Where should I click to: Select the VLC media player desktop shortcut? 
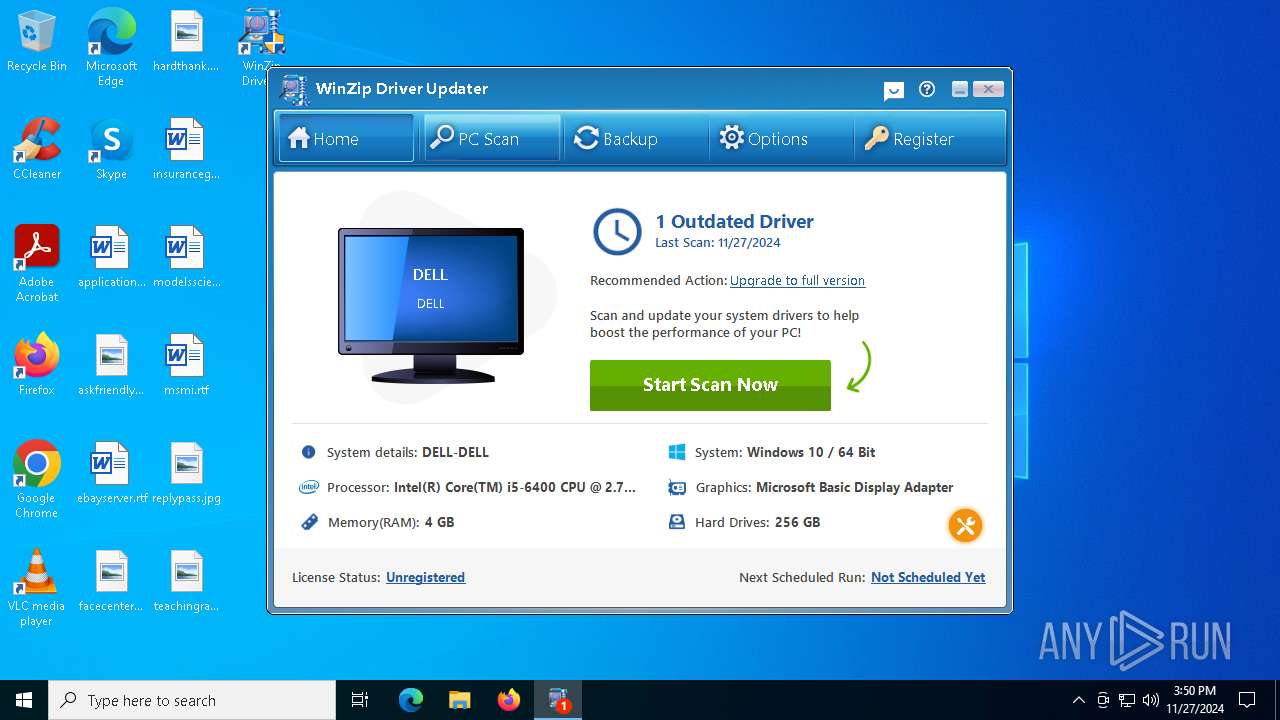tap(37, 588)
